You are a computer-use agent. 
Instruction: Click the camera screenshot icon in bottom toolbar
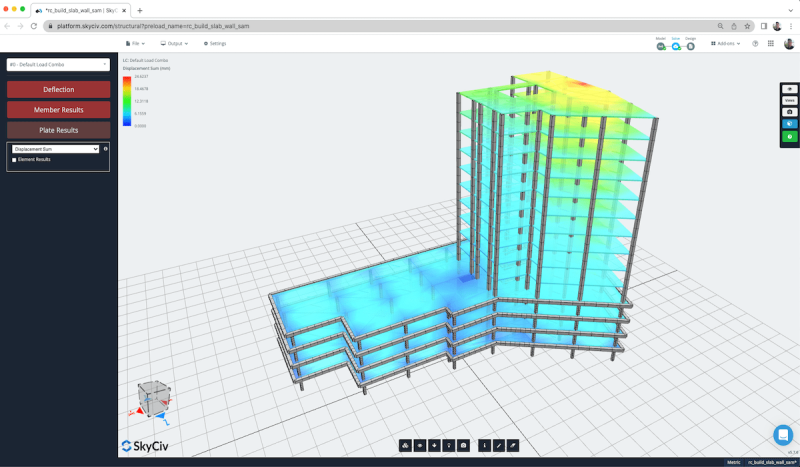tap(464, 445)
